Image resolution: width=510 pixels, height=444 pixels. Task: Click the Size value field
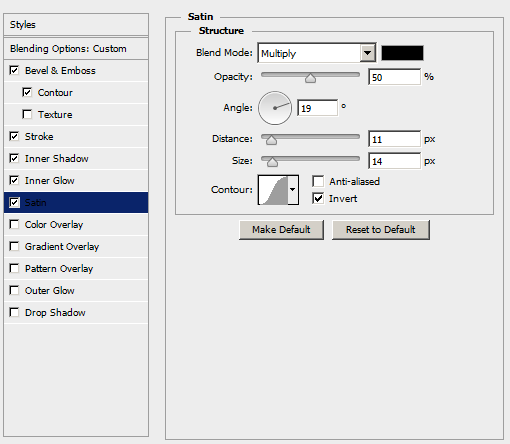pos(394,161)
